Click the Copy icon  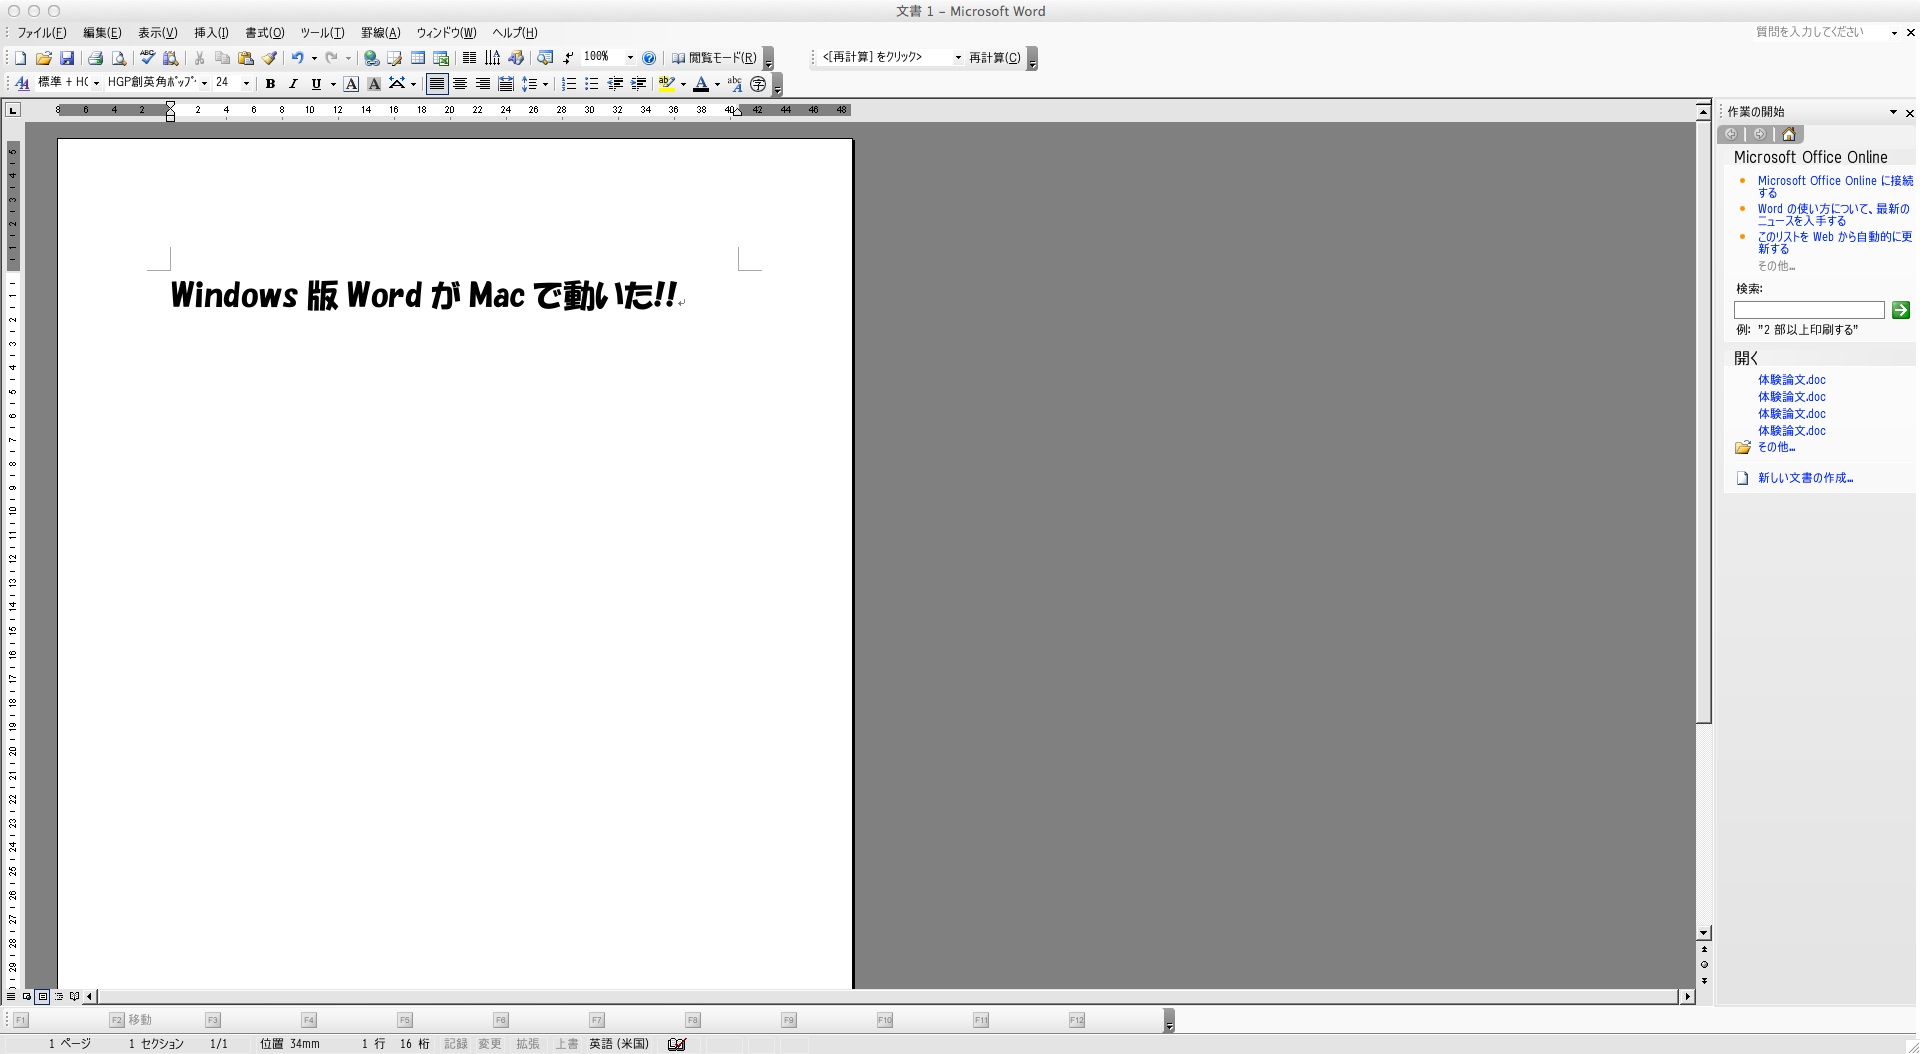click(222, 58)
